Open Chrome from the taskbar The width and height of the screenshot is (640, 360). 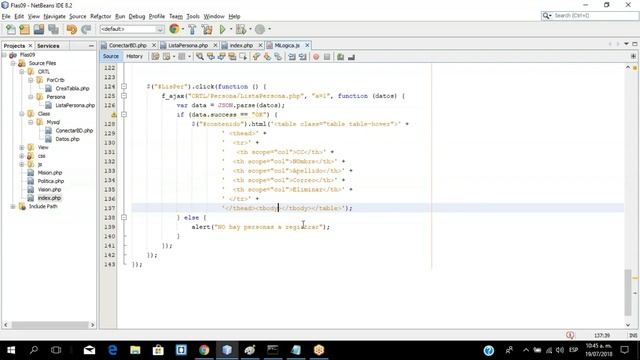(x=204, y=350)
